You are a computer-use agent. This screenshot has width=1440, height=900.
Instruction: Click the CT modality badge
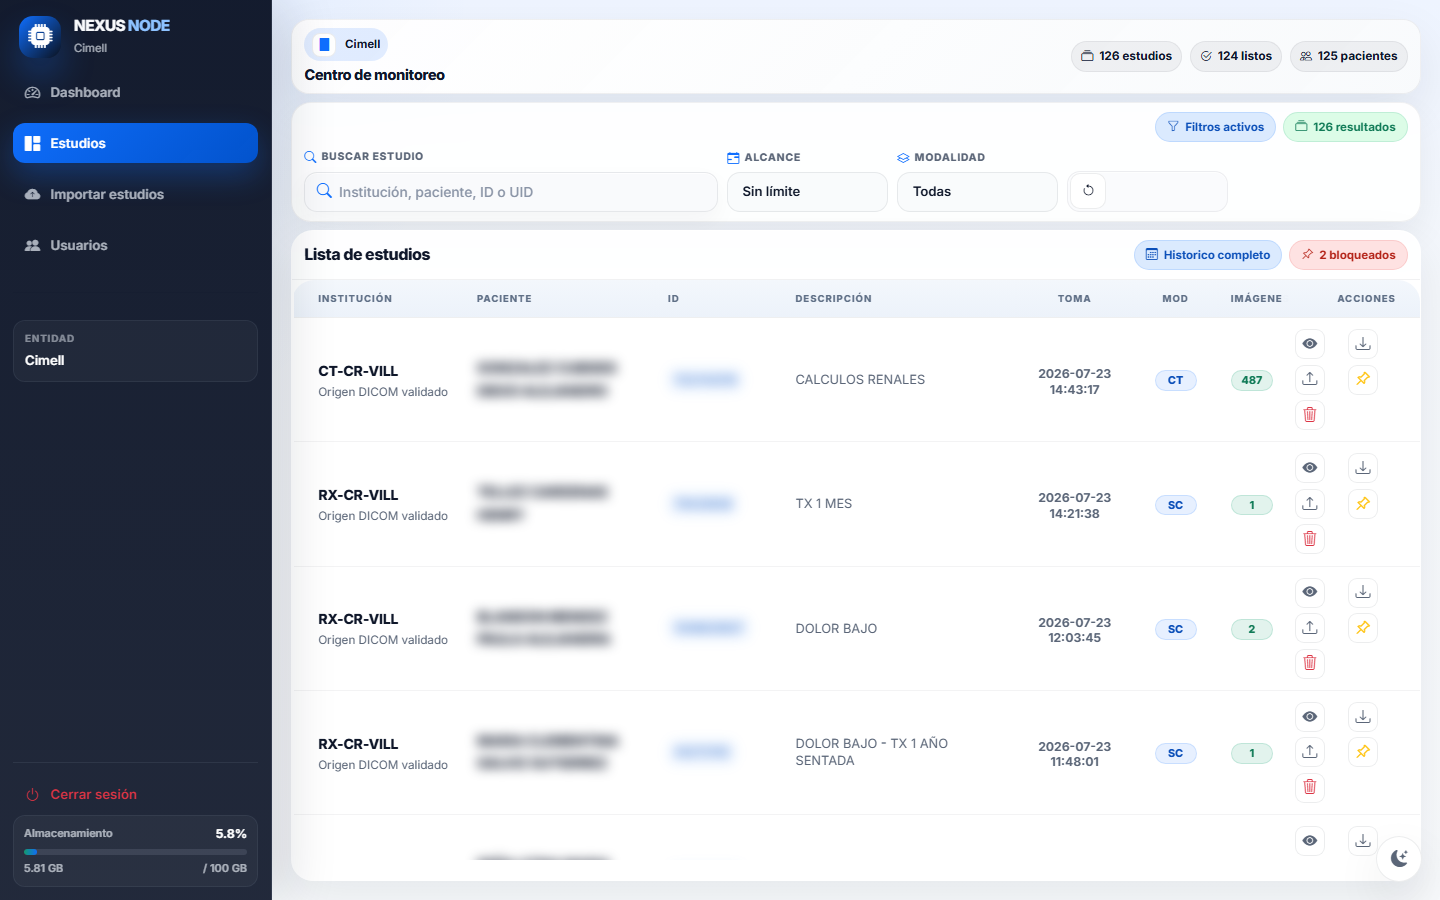(x=1175, y=380)
